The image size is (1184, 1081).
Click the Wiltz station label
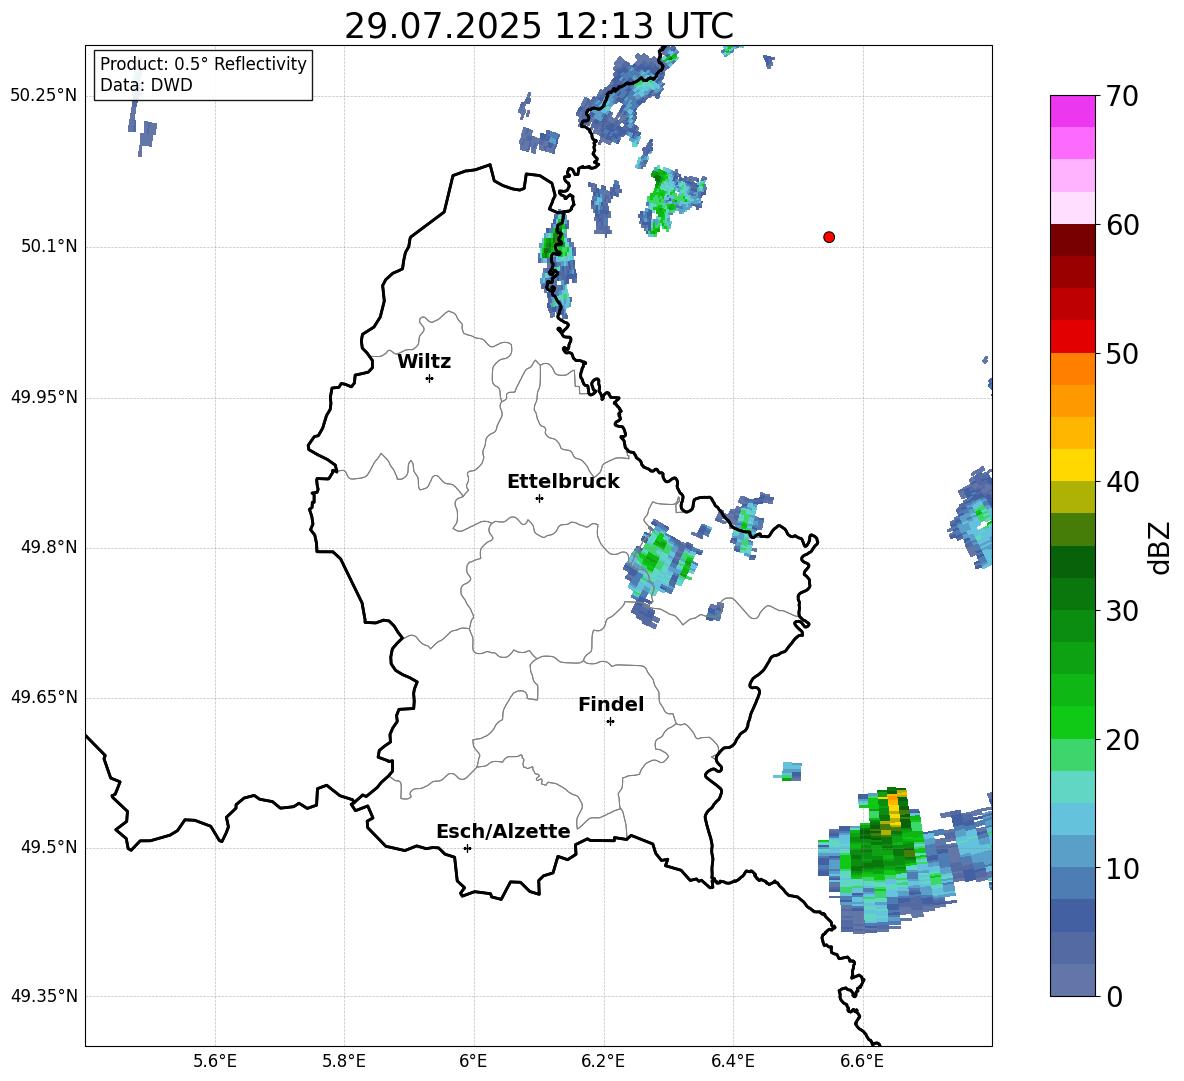point(424,362)
